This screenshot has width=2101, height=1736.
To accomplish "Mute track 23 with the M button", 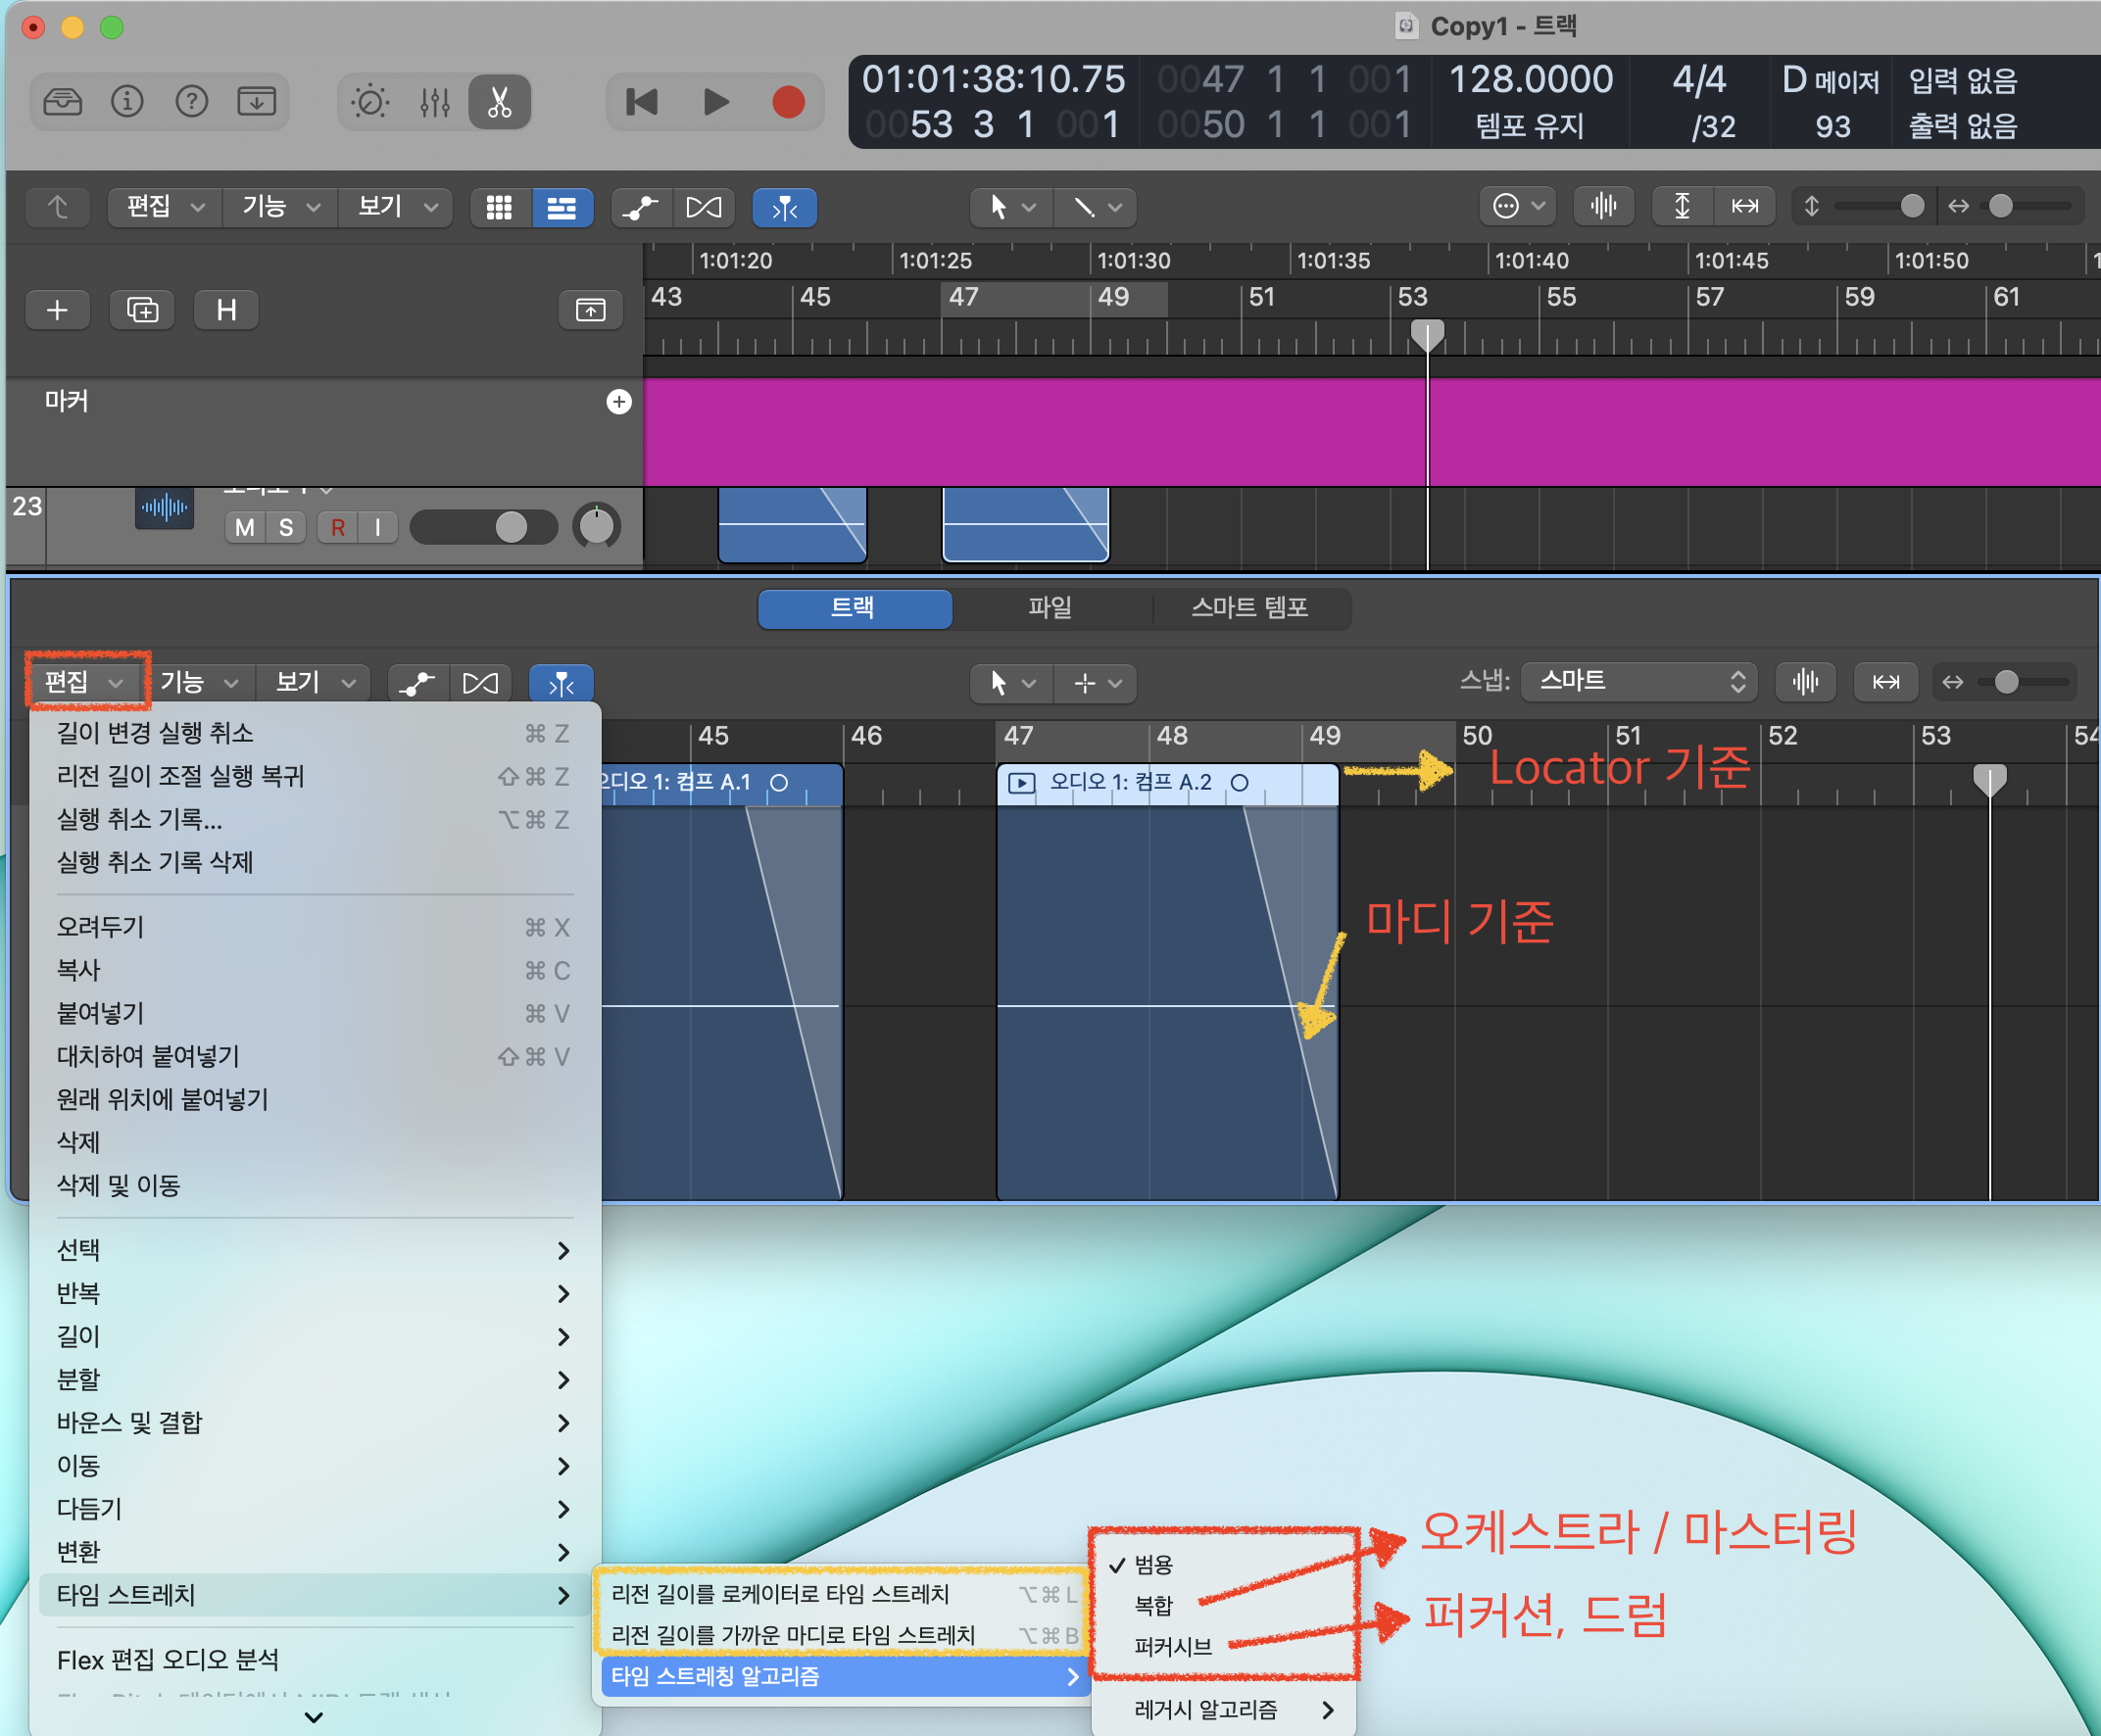I will (245, 528).
